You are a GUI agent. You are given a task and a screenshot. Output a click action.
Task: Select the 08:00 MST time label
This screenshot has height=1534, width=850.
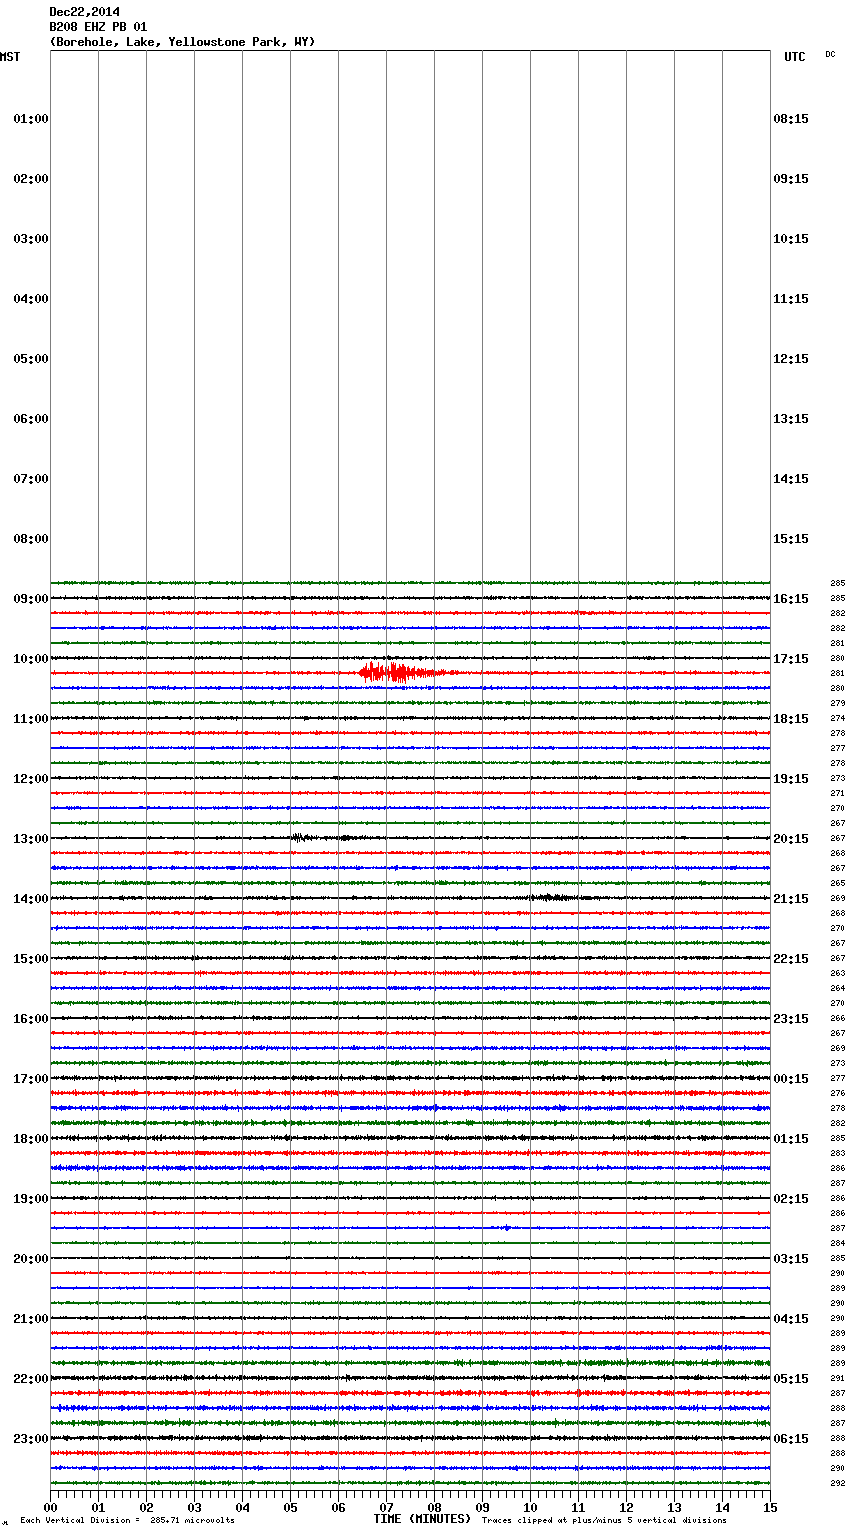(31, 539)
